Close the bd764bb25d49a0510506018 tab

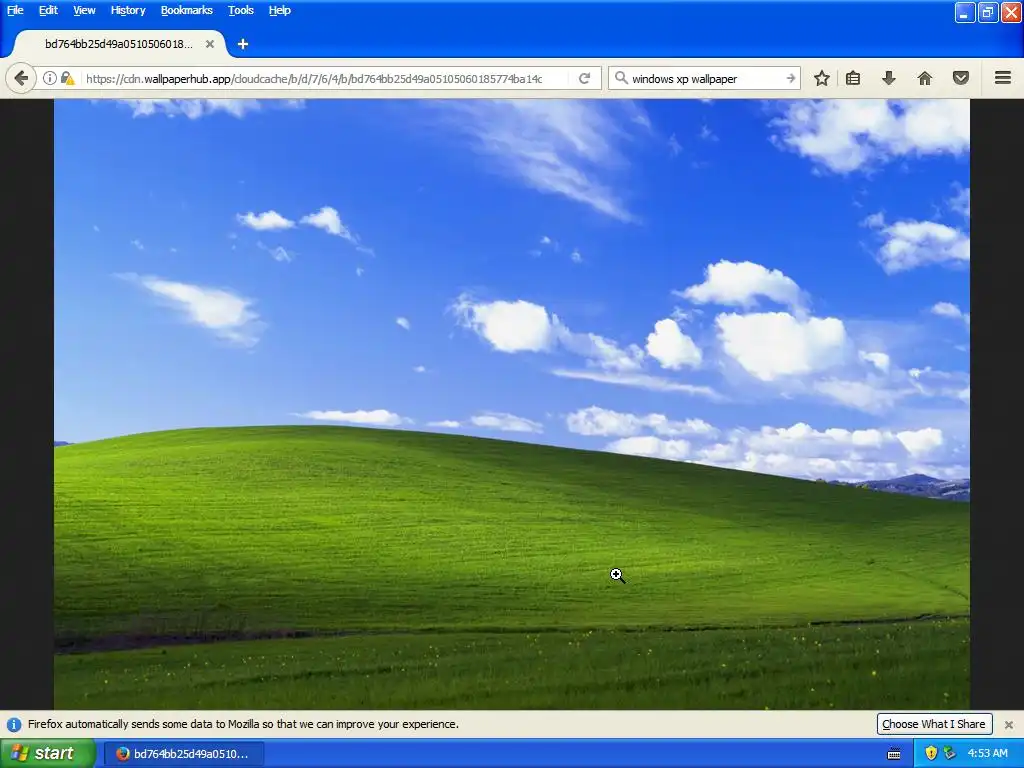click(x=210, y=44)
